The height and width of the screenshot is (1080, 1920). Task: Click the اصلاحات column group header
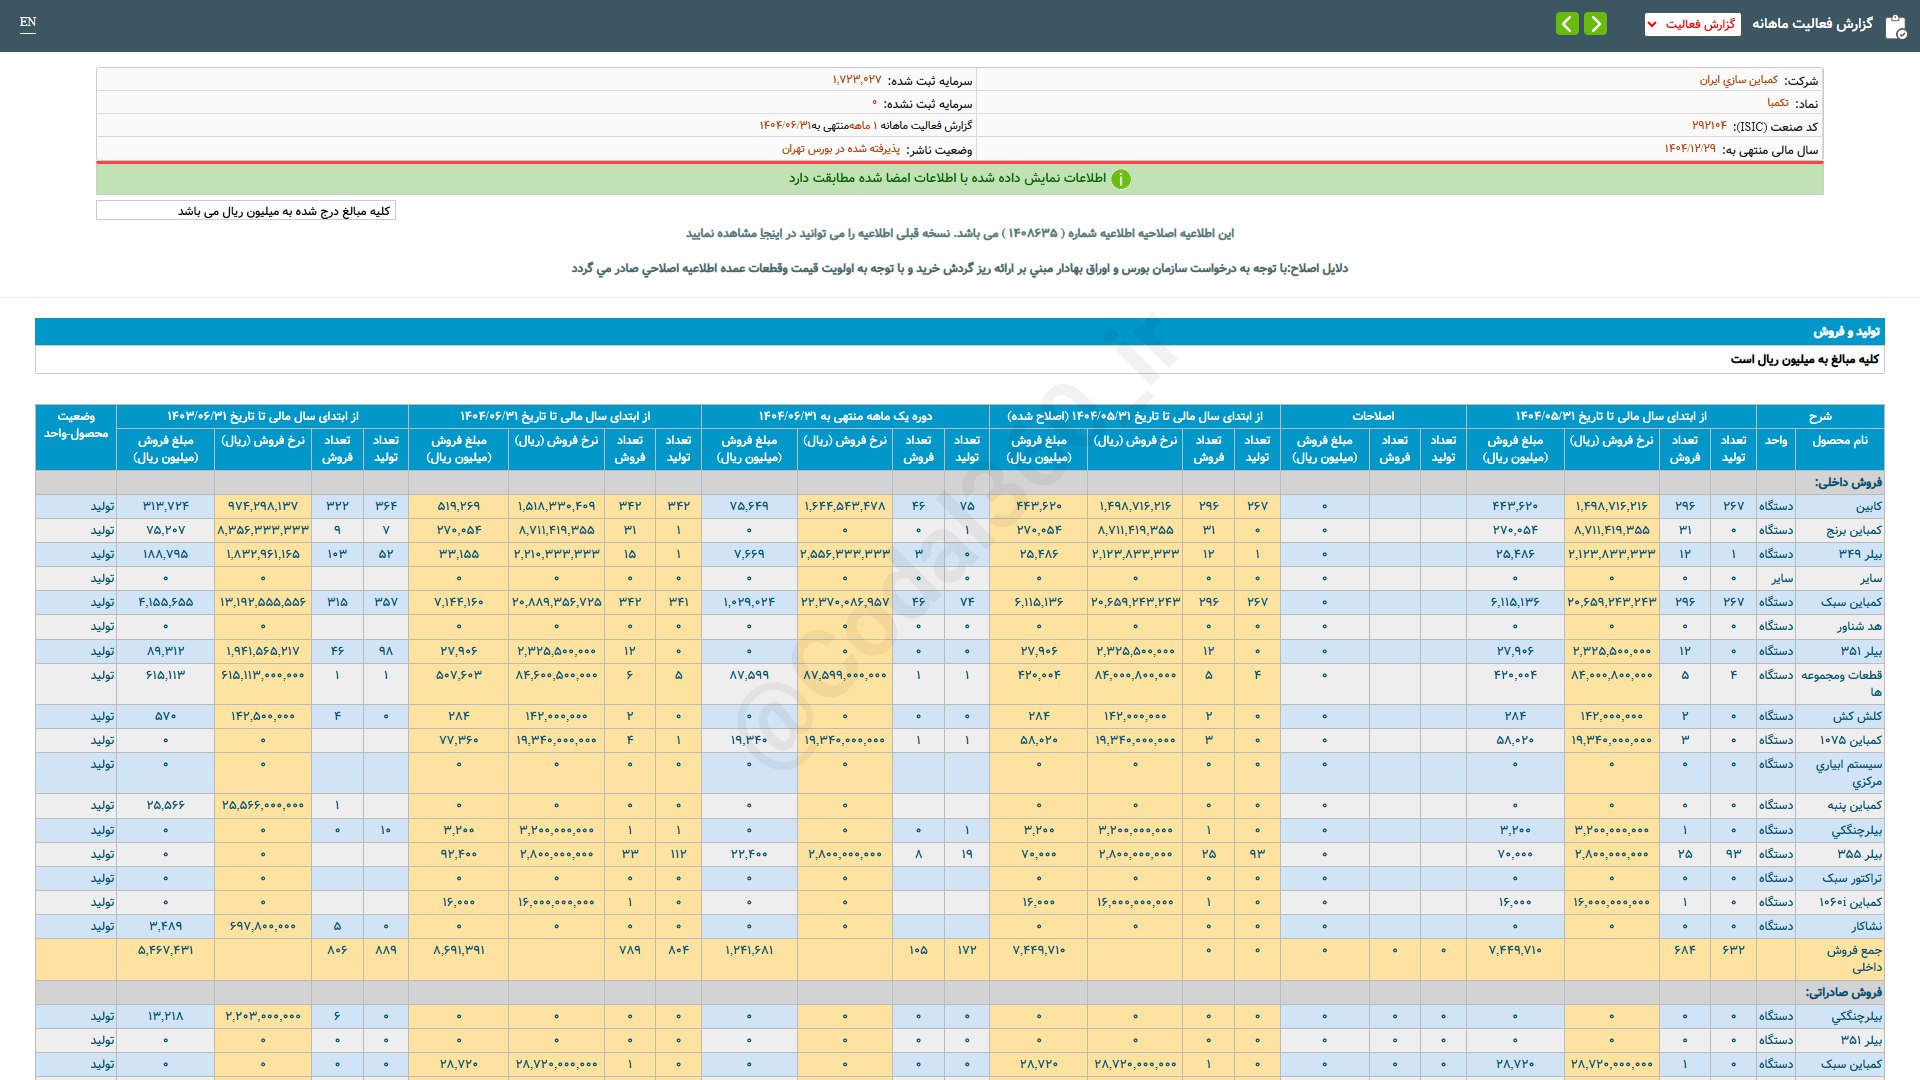(1372, 416)
